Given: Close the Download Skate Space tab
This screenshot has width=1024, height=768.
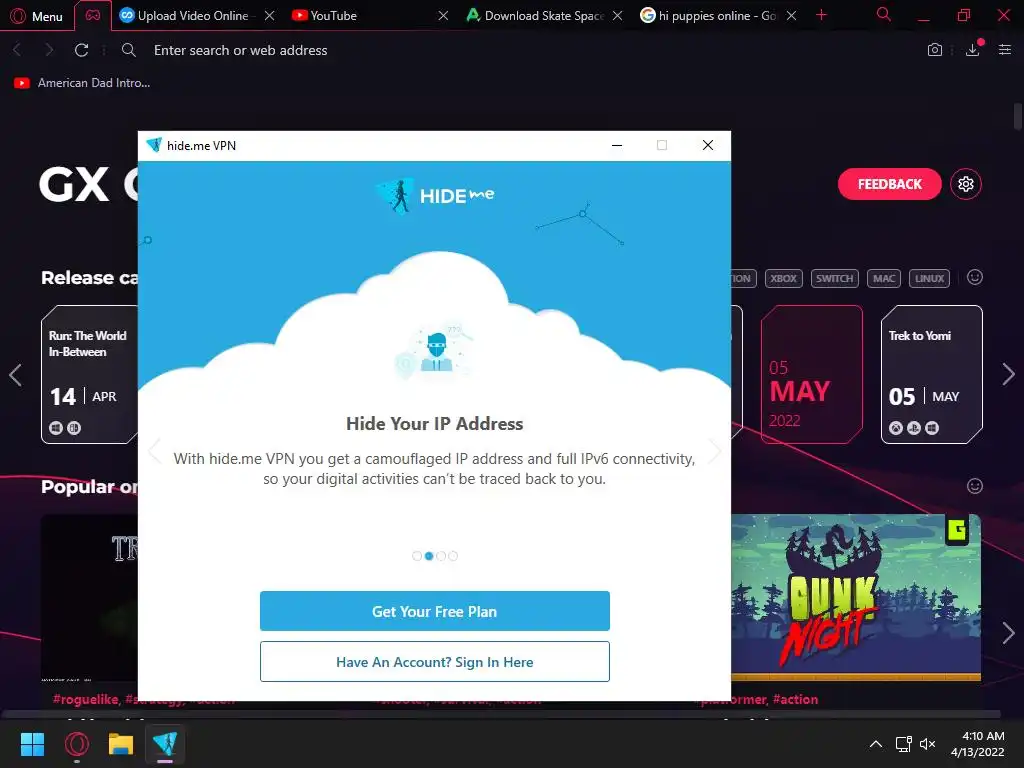Looking at the screenshot, I should click(617, 16).
